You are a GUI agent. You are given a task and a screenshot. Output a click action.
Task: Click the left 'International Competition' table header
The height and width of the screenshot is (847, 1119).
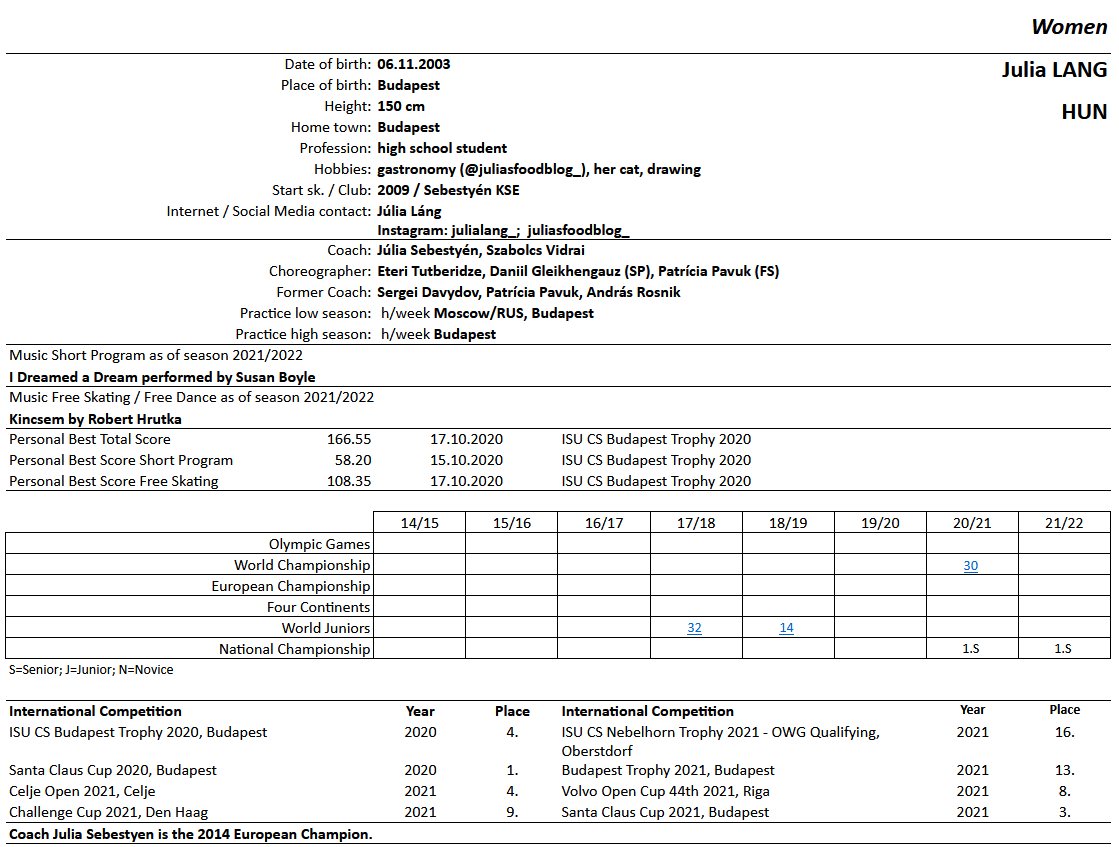(95, 711)
